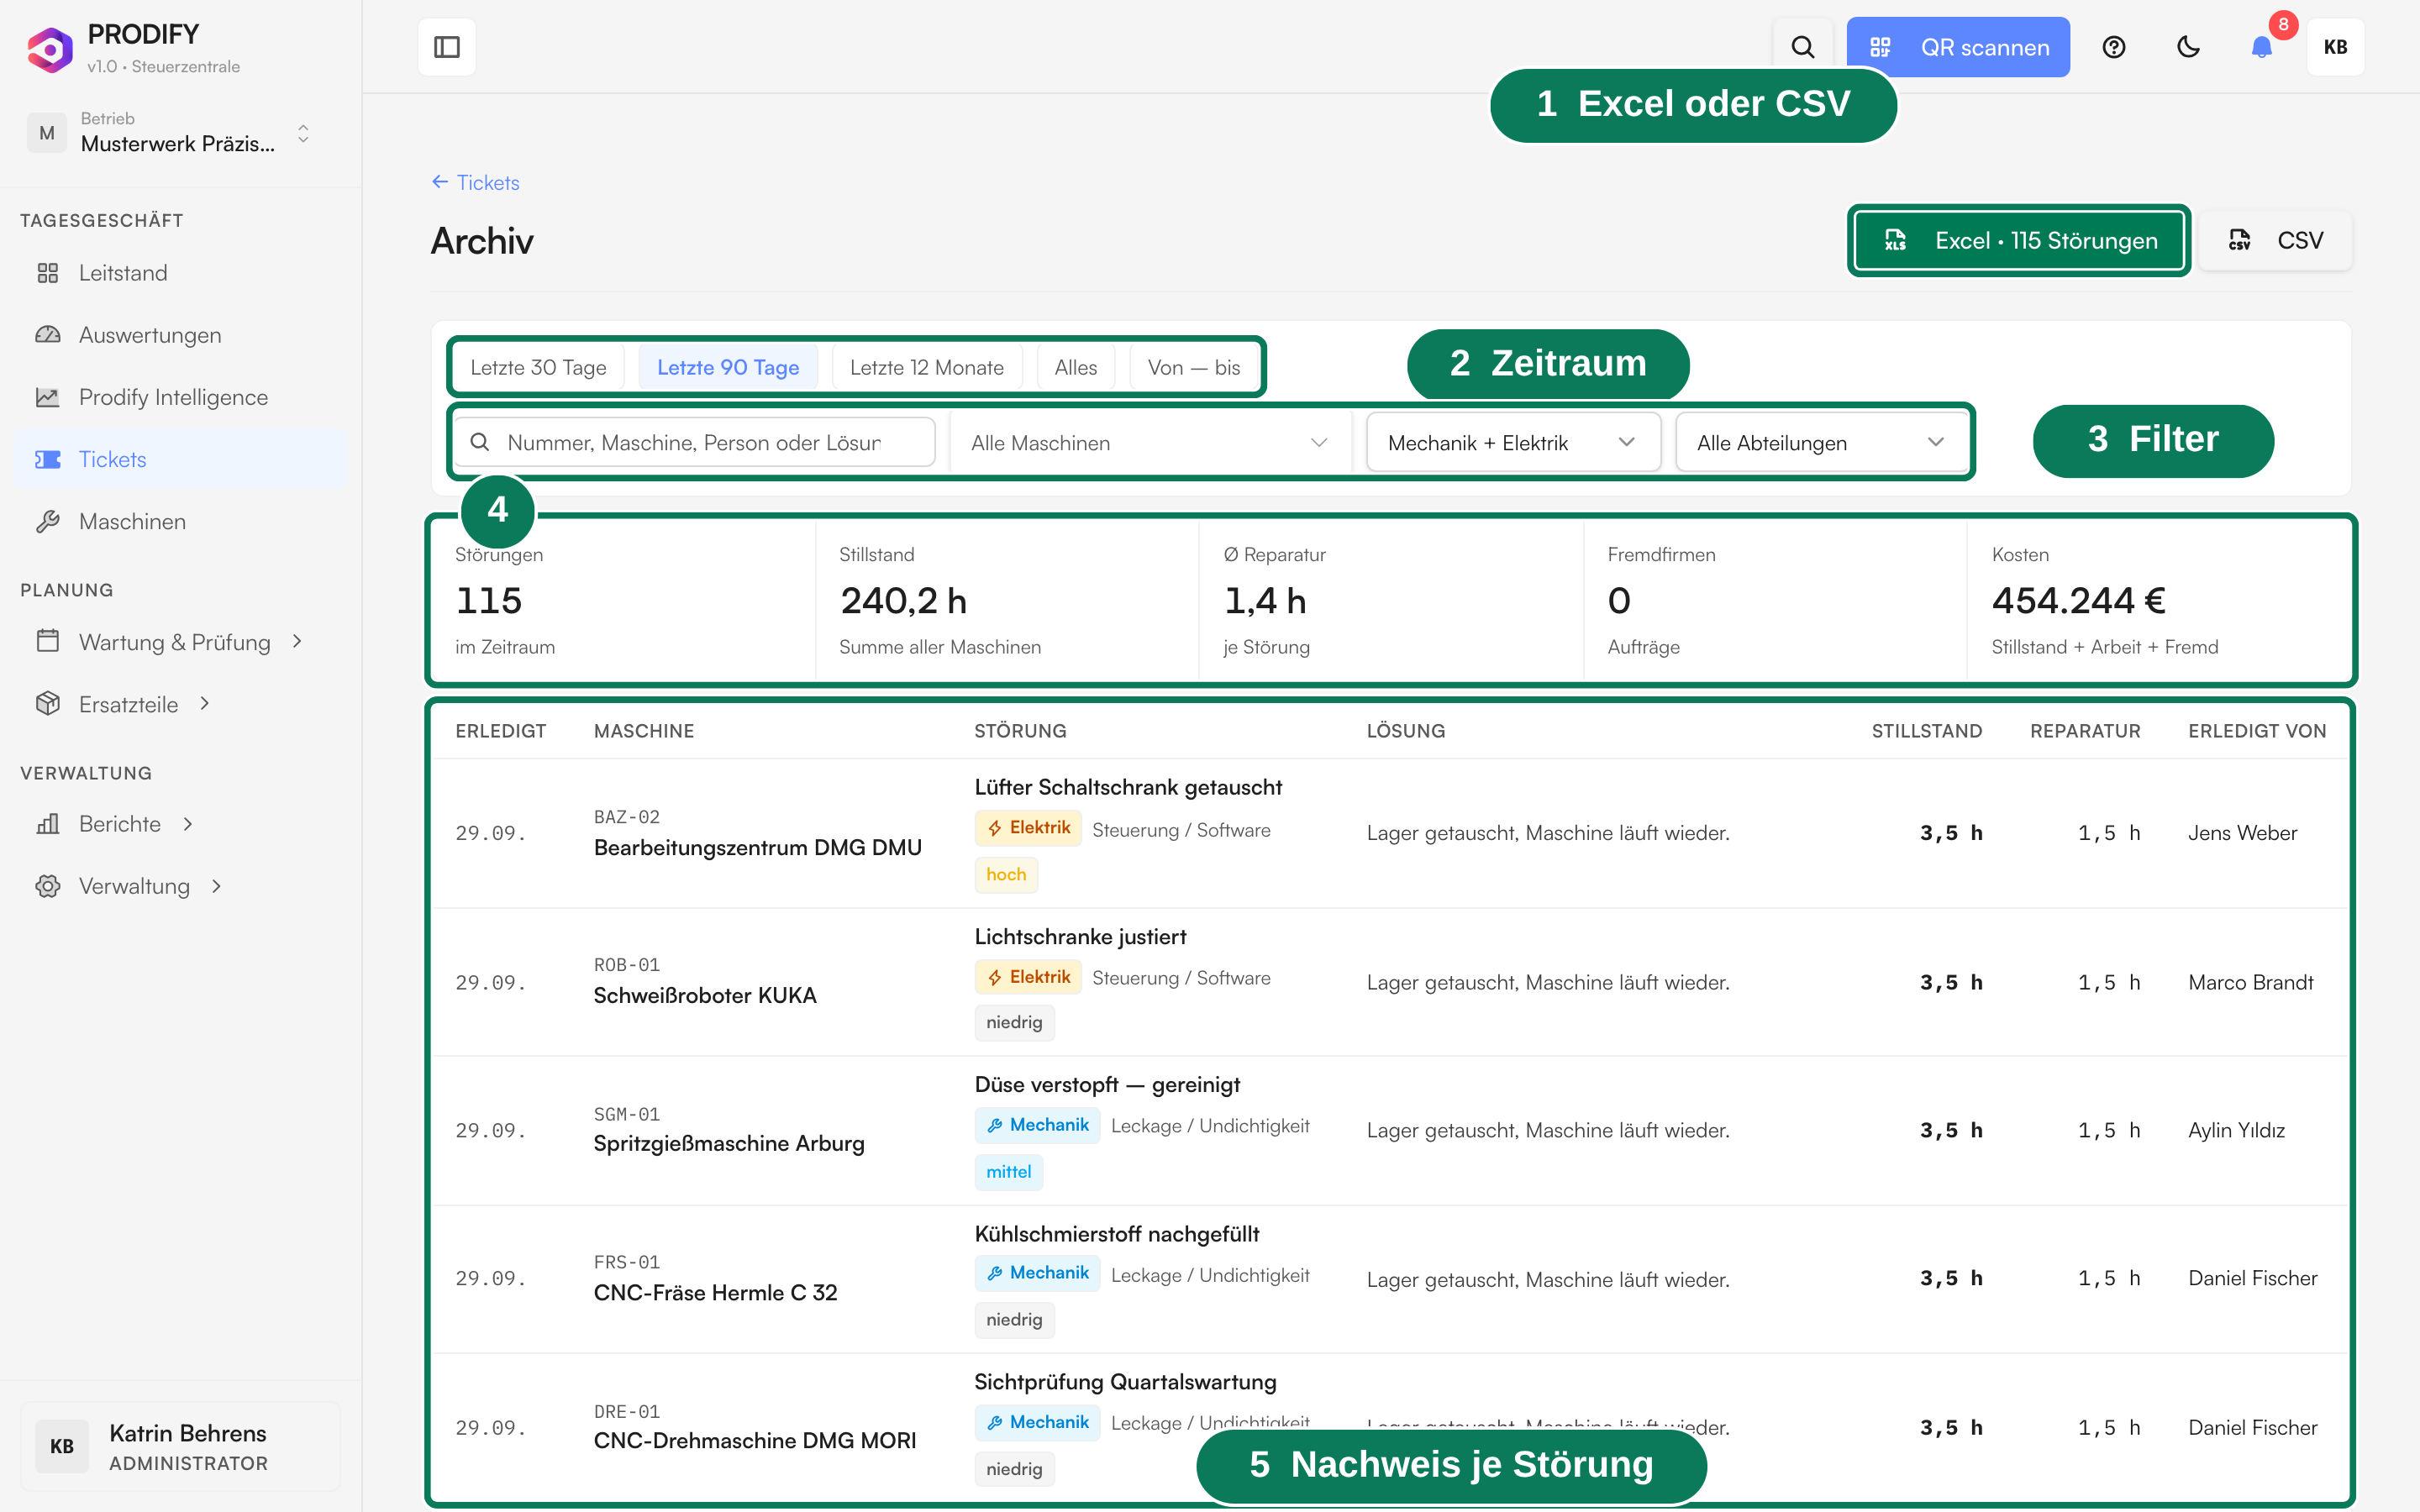Viewport: 2420px width, 1512px height.
Task: Click the QR scannen button
Action: (x=1958, y=47)
